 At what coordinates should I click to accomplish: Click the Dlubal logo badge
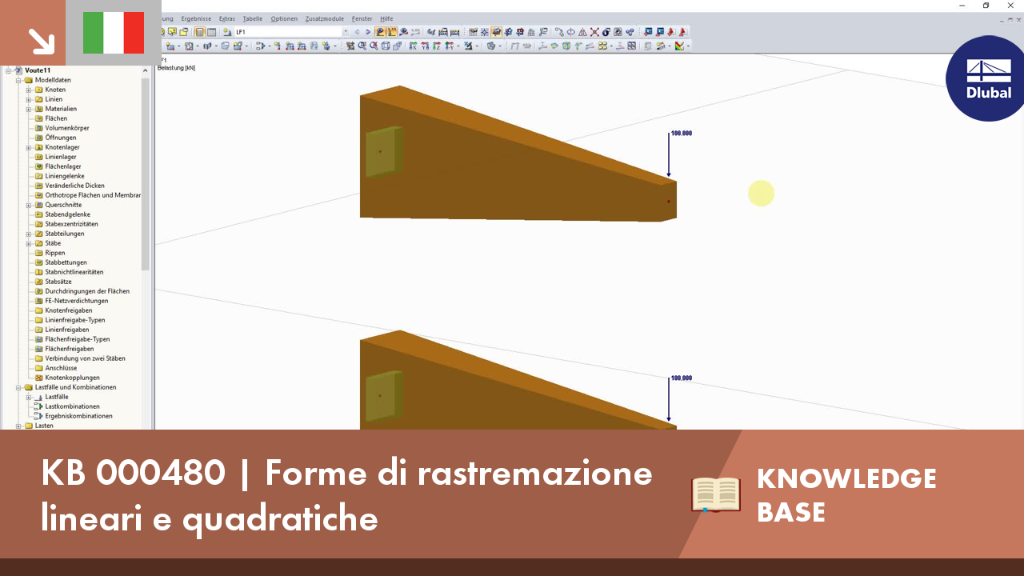(987, 78)
